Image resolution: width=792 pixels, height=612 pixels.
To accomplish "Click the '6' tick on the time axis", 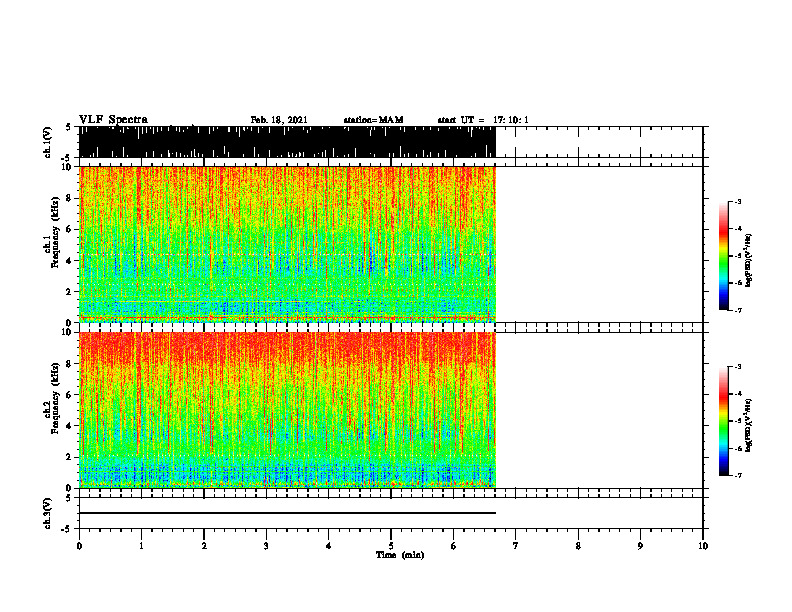I will 454,546.
